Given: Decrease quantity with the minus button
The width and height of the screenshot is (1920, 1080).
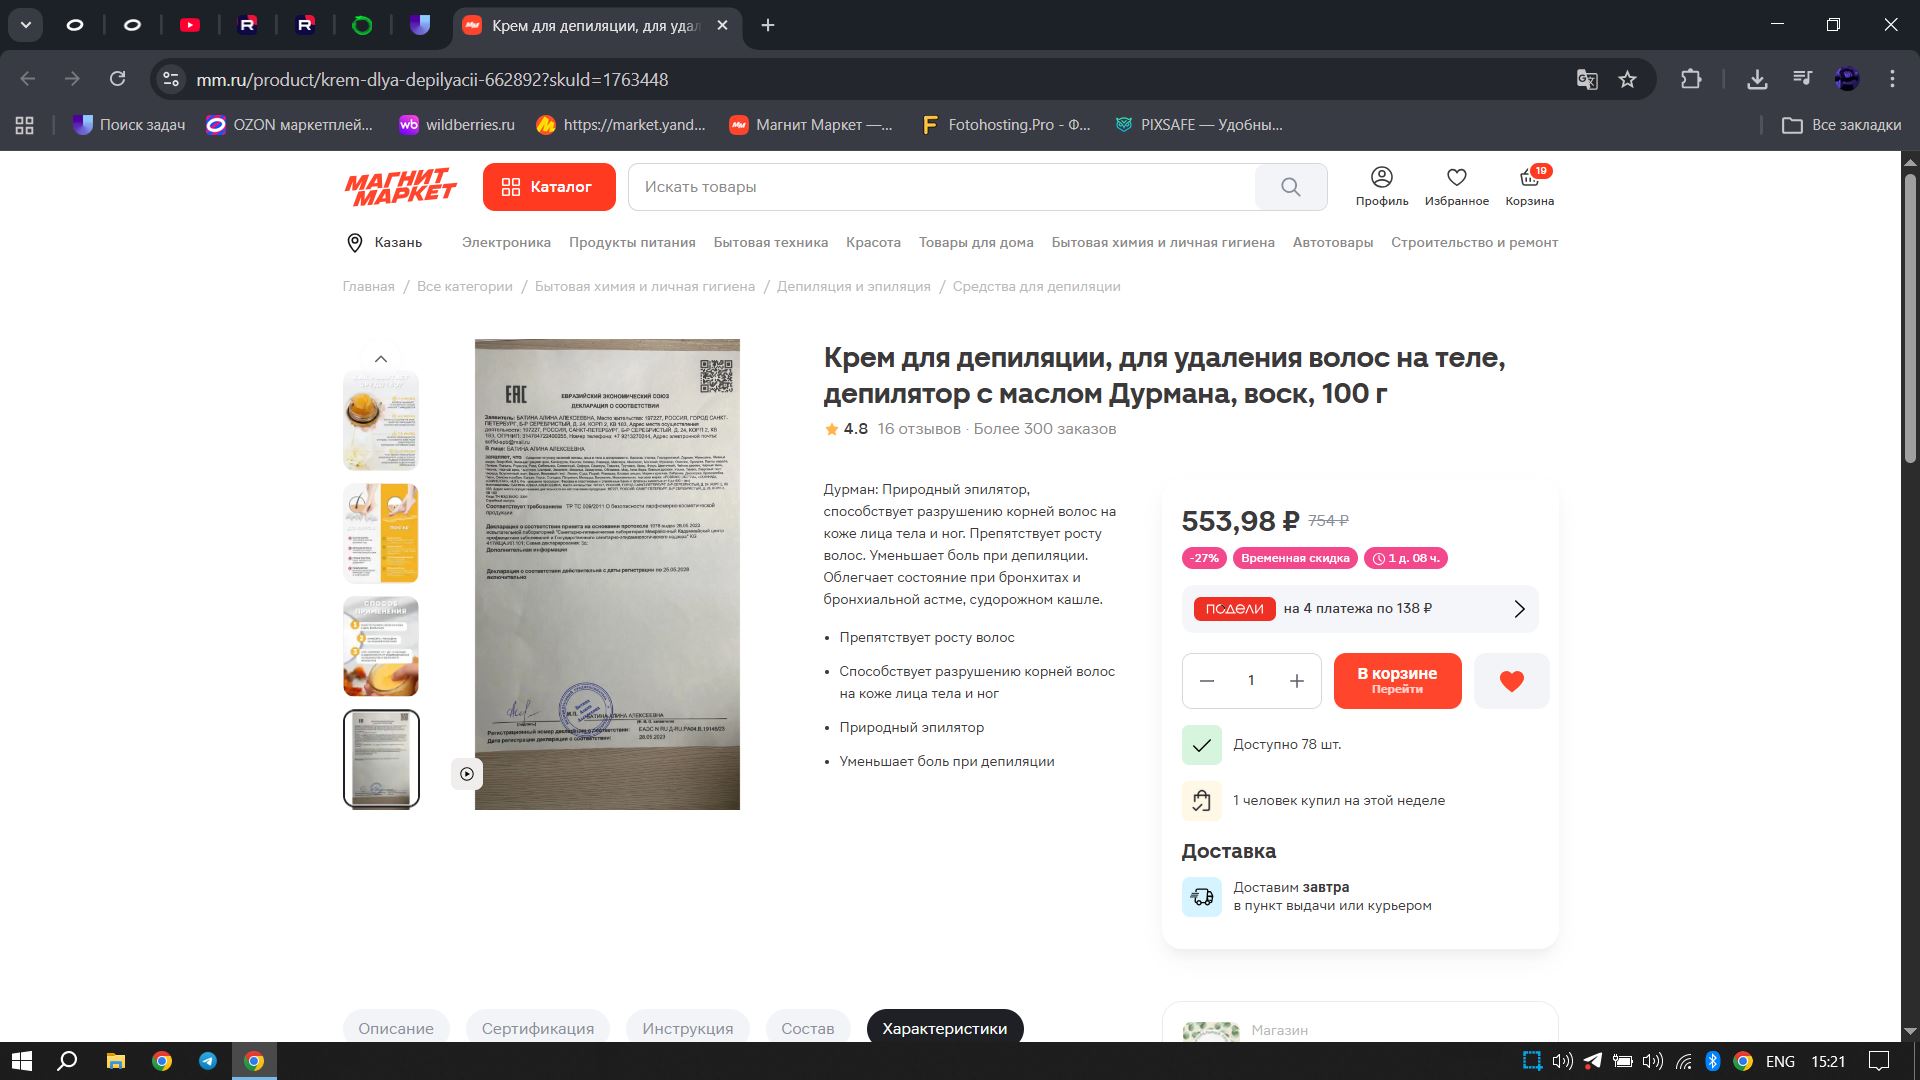Looking at the screenshot, I should [1207, 681].
